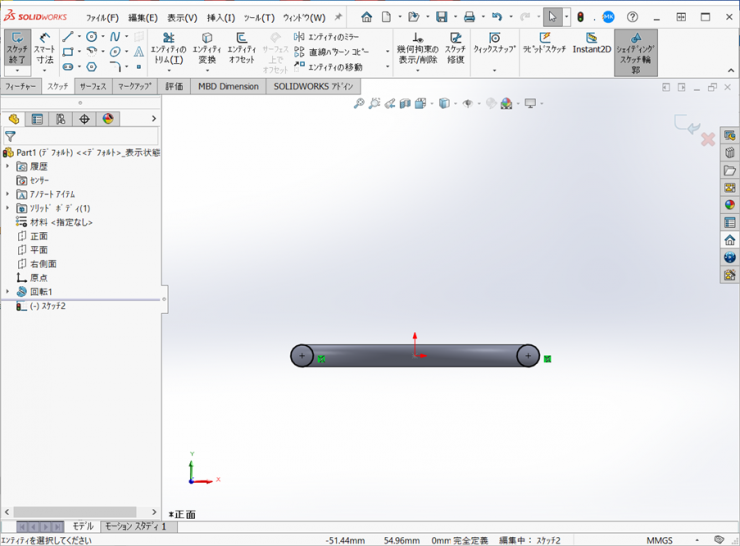Click the red X cancel sketch icon
Image resolution: width=740 pixels, height=546 pixels.
pyautogui.click(x=708, y=139)
